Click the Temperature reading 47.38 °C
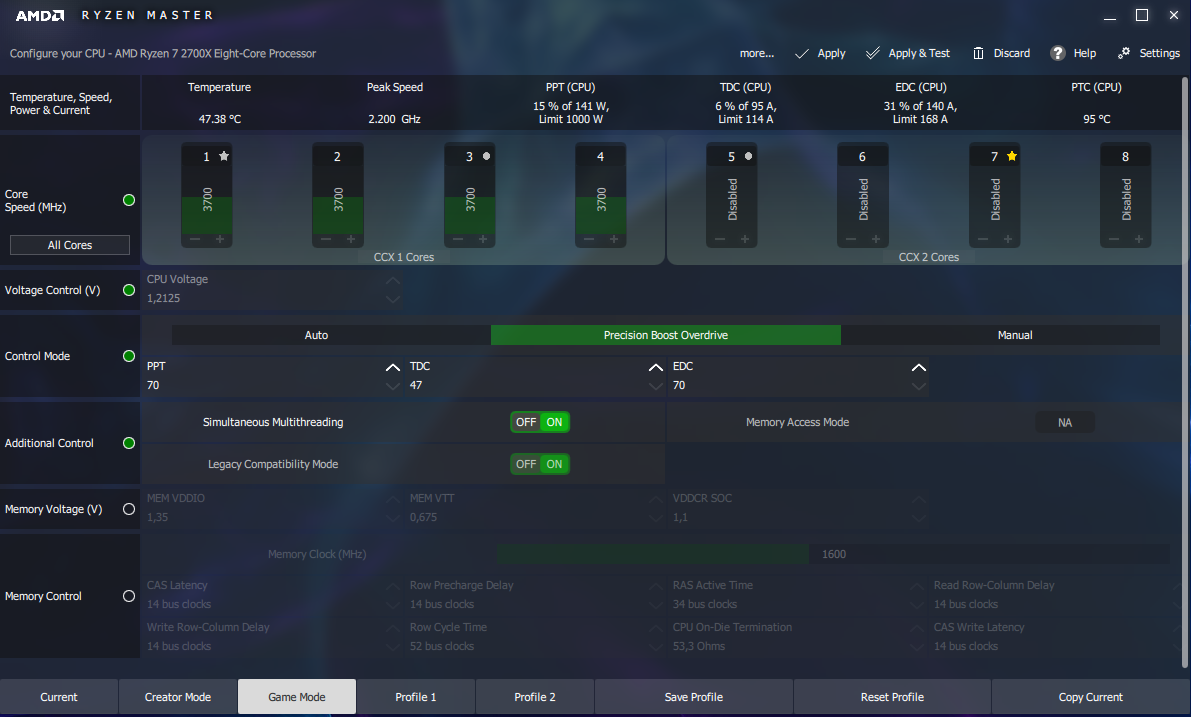 pos(220,118)
